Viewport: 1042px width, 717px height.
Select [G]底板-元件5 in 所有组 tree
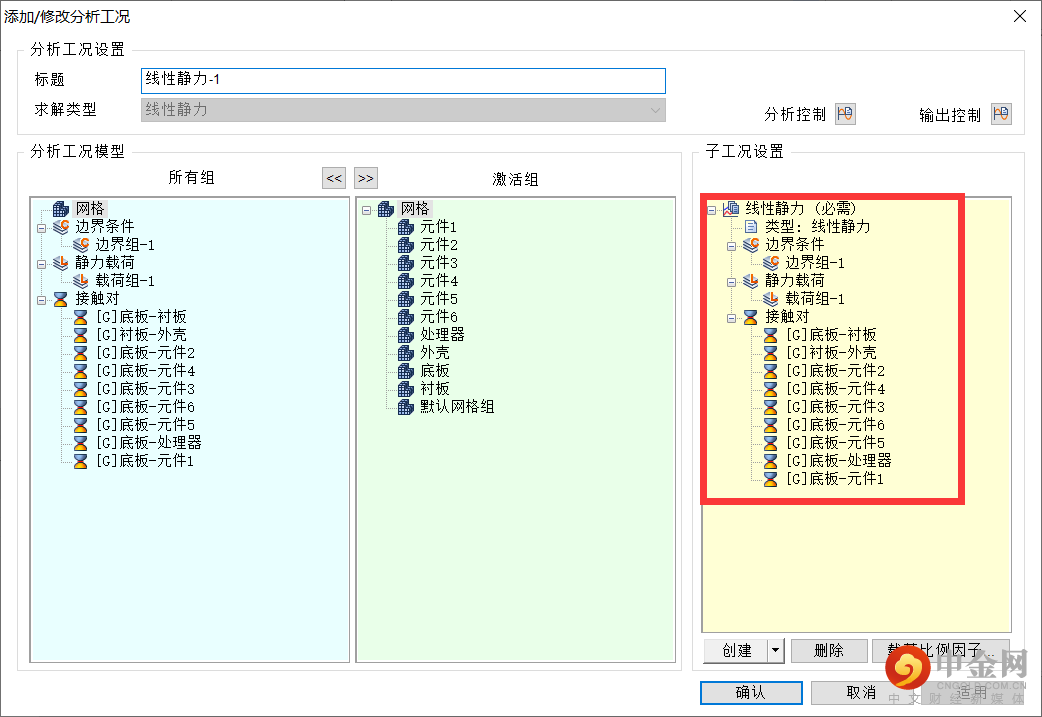tap(146, 425)
